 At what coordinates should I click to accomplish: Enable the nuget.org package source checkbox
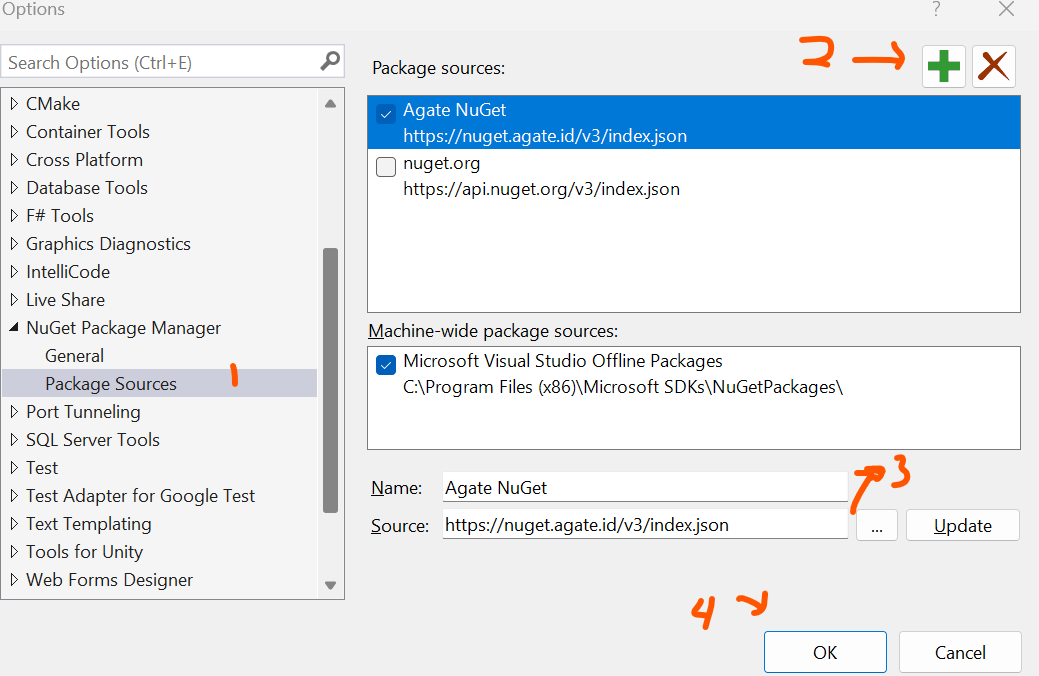pos(386,167)
